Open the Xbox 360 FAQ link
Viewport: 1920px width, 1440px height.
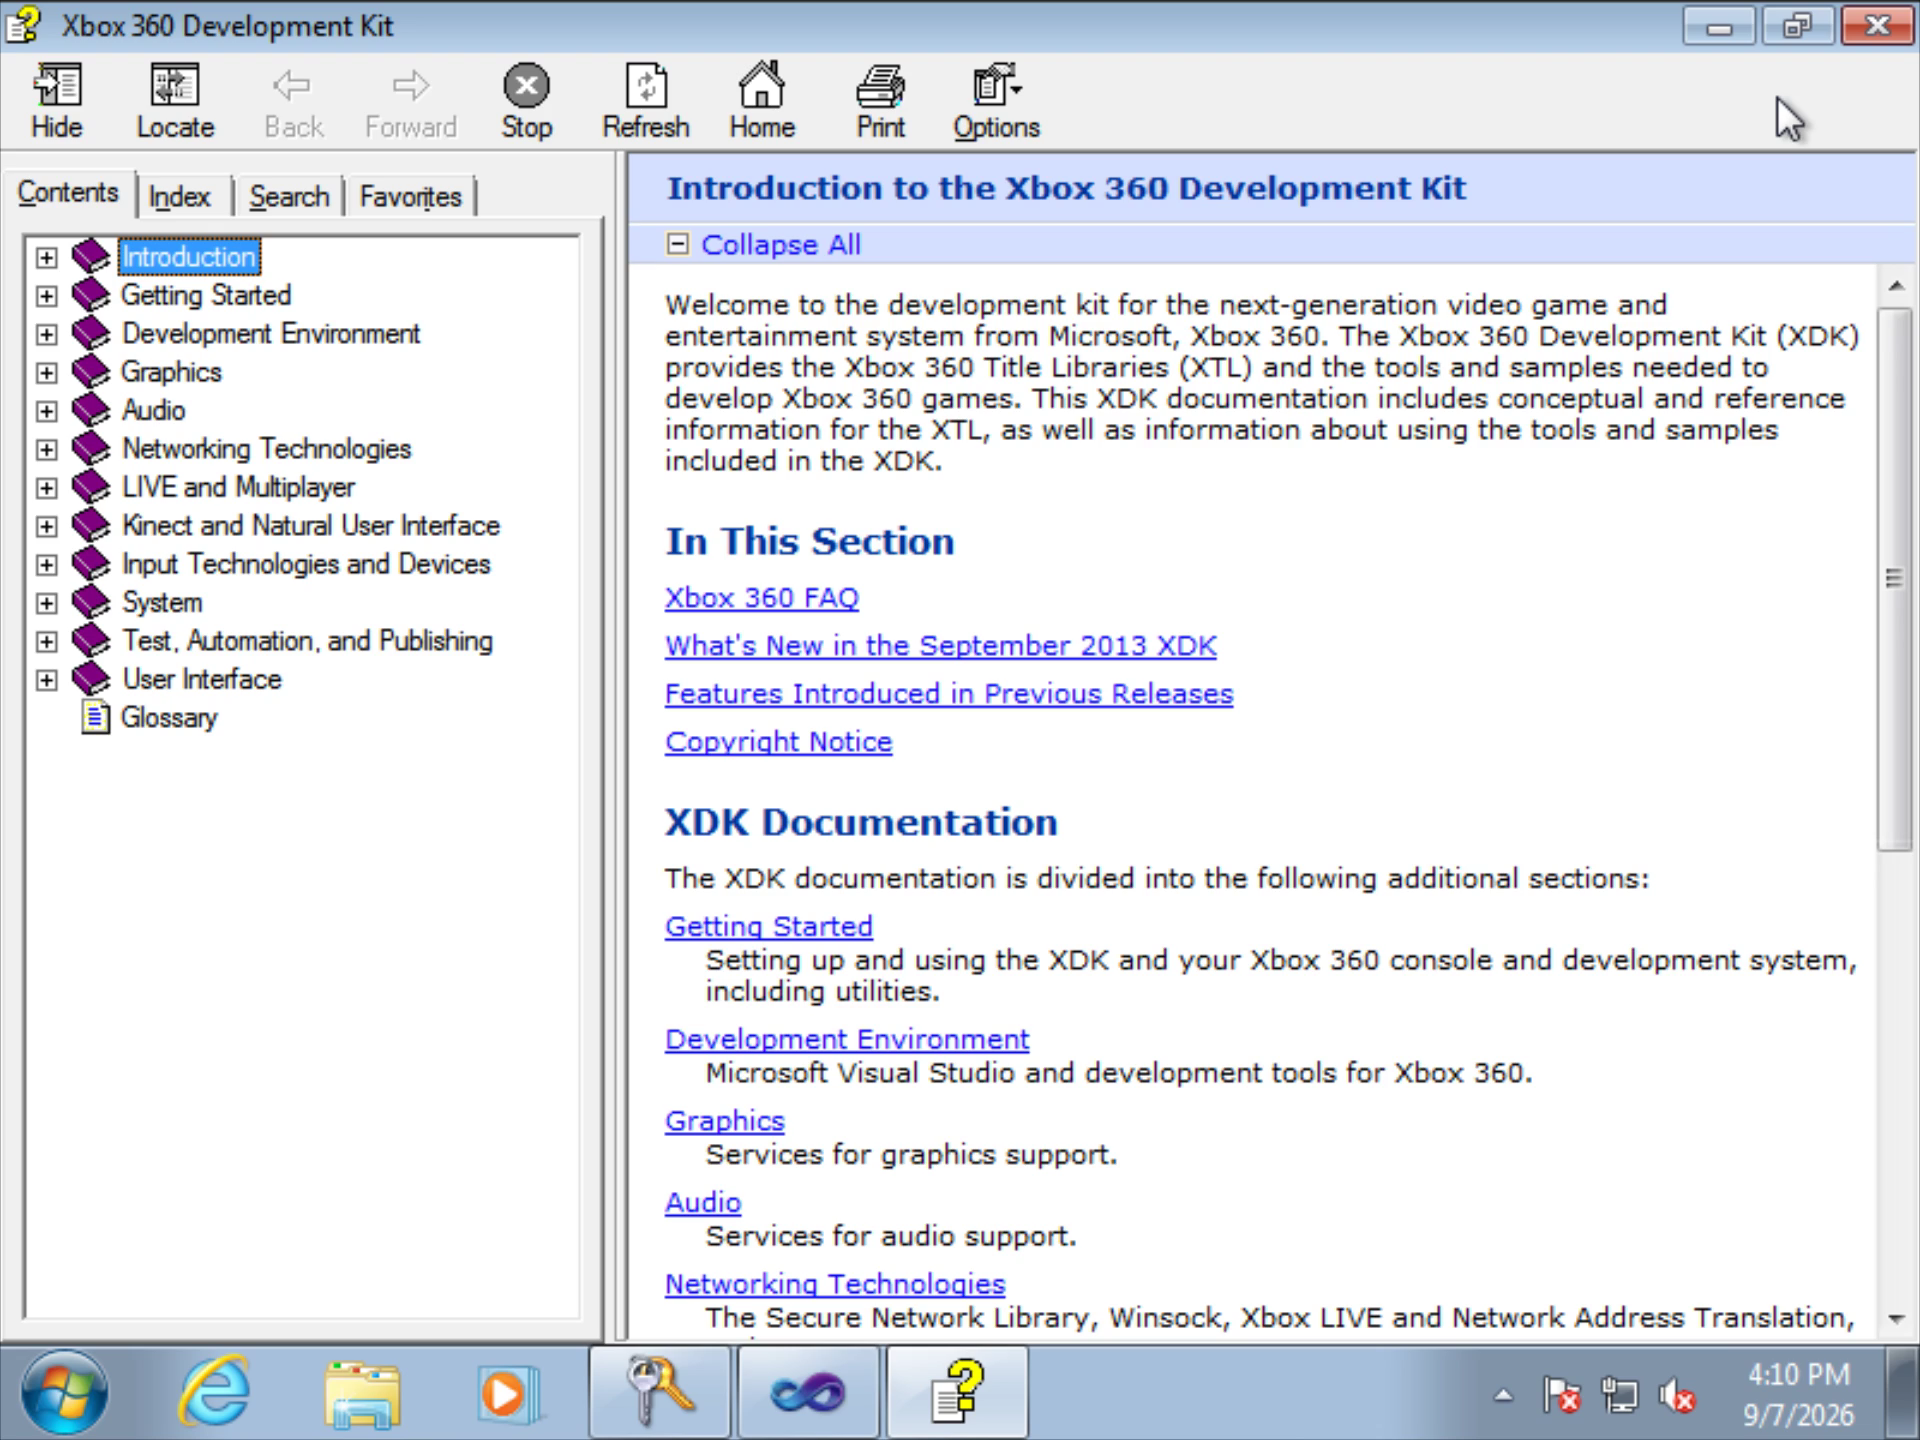[x=762, y=598]
